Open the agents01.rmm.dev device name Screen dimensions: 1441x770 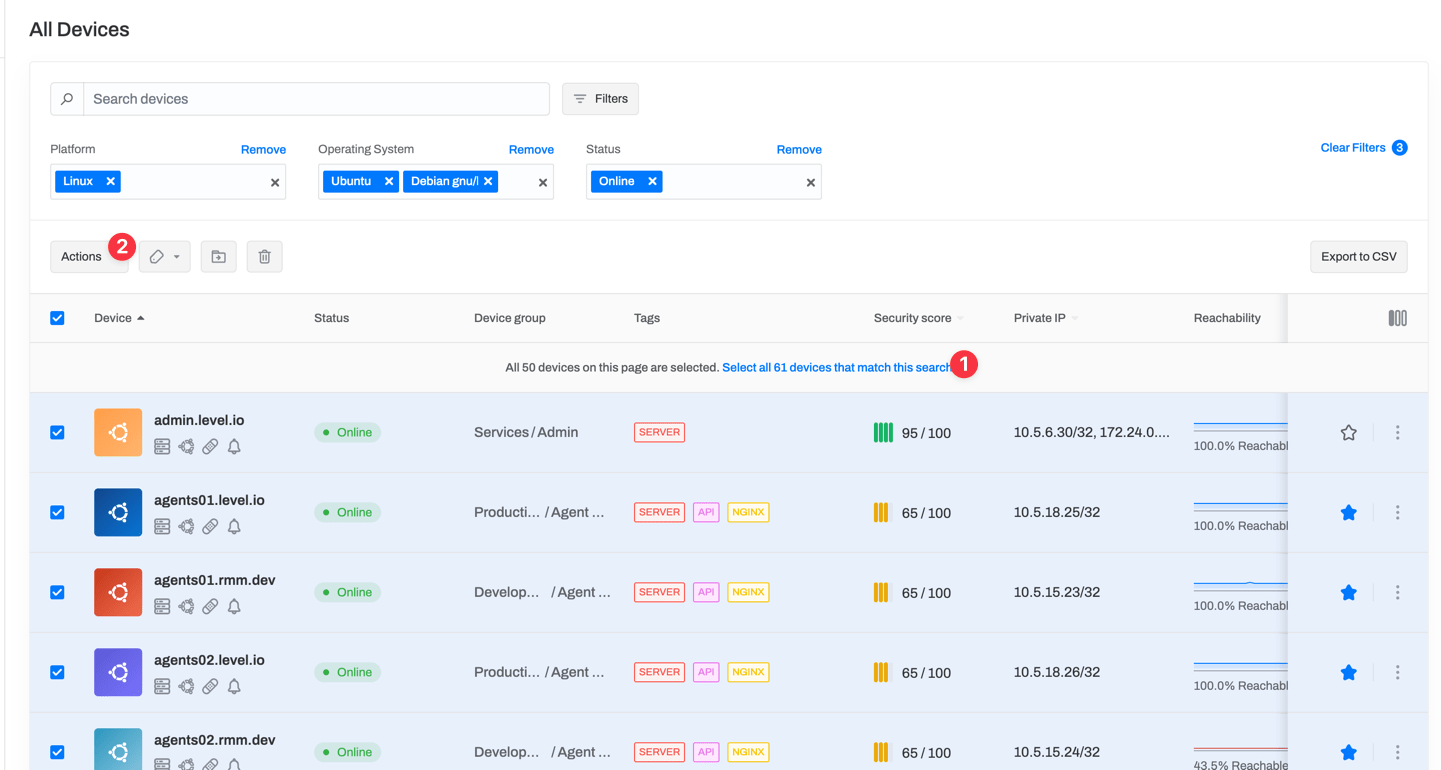click(x=214, y=580)
